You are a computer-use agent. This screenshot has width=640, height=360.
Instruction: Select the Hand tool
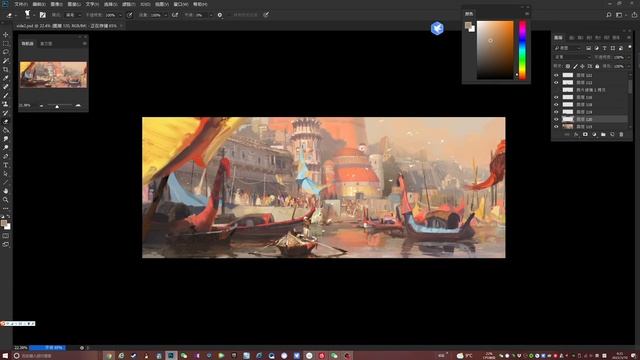click(x=6, y=191)
